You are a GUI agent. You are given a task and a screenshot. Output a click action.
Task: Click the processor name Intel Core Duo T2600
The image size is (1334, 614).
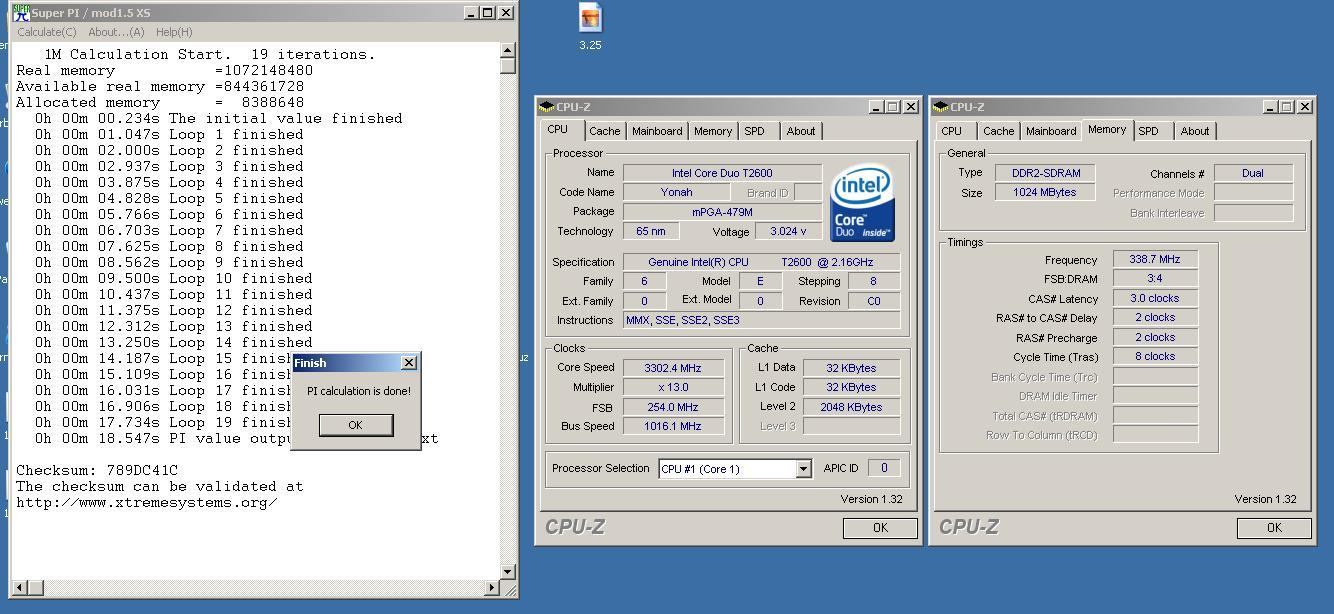click(x=722, y=173)
